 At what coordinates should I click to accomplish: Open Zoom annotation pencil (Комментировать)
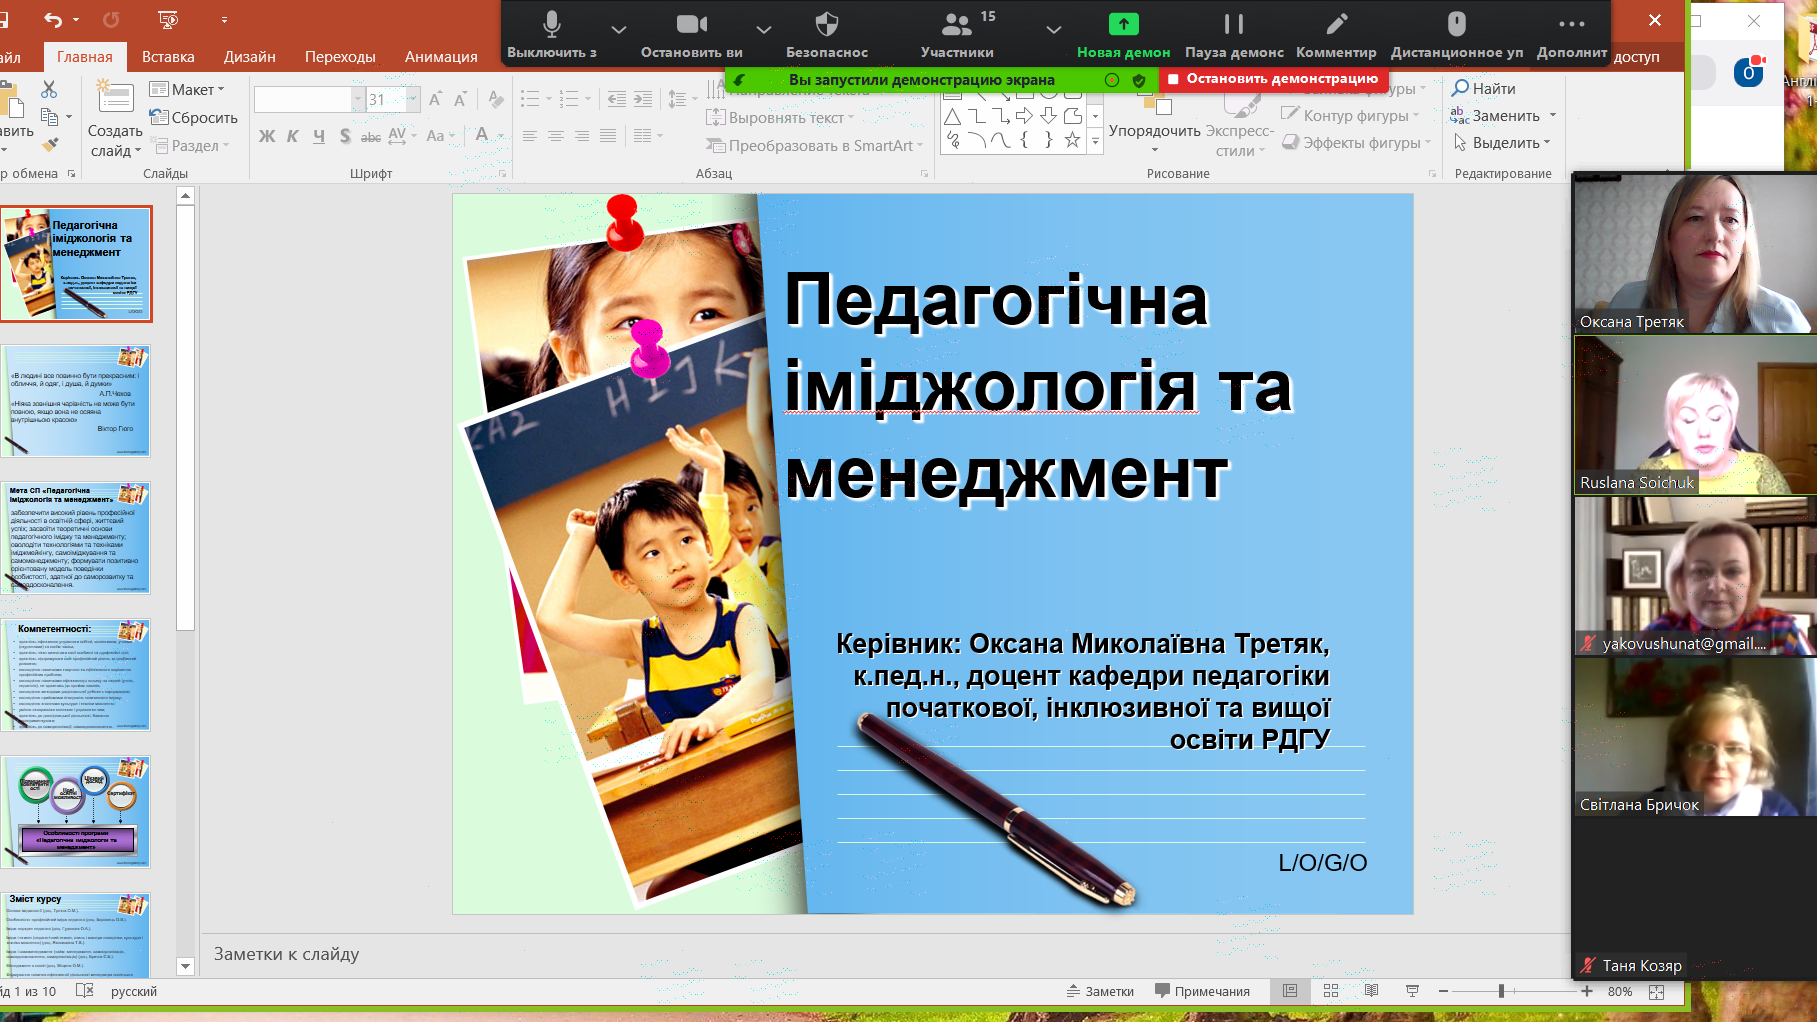[x=1336, y=34]
